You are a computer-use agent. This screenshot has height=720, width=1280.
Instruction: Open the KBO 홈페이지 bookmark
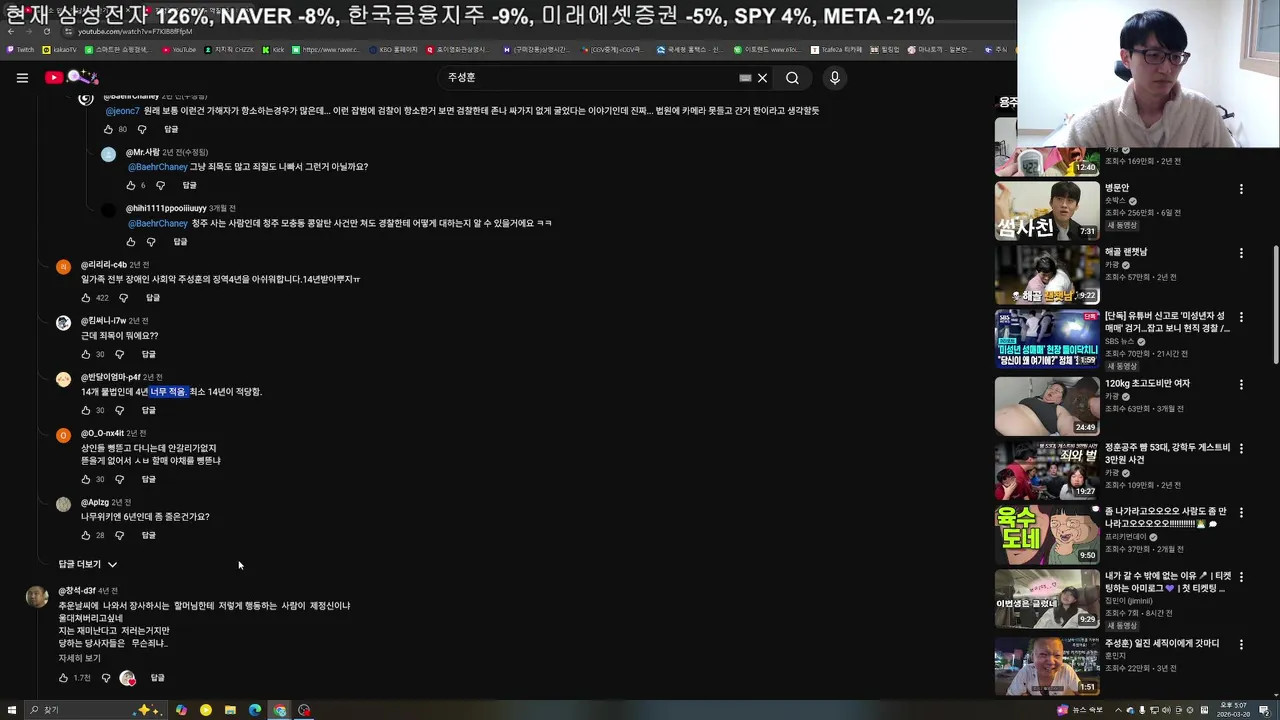[x=393, y=49]
